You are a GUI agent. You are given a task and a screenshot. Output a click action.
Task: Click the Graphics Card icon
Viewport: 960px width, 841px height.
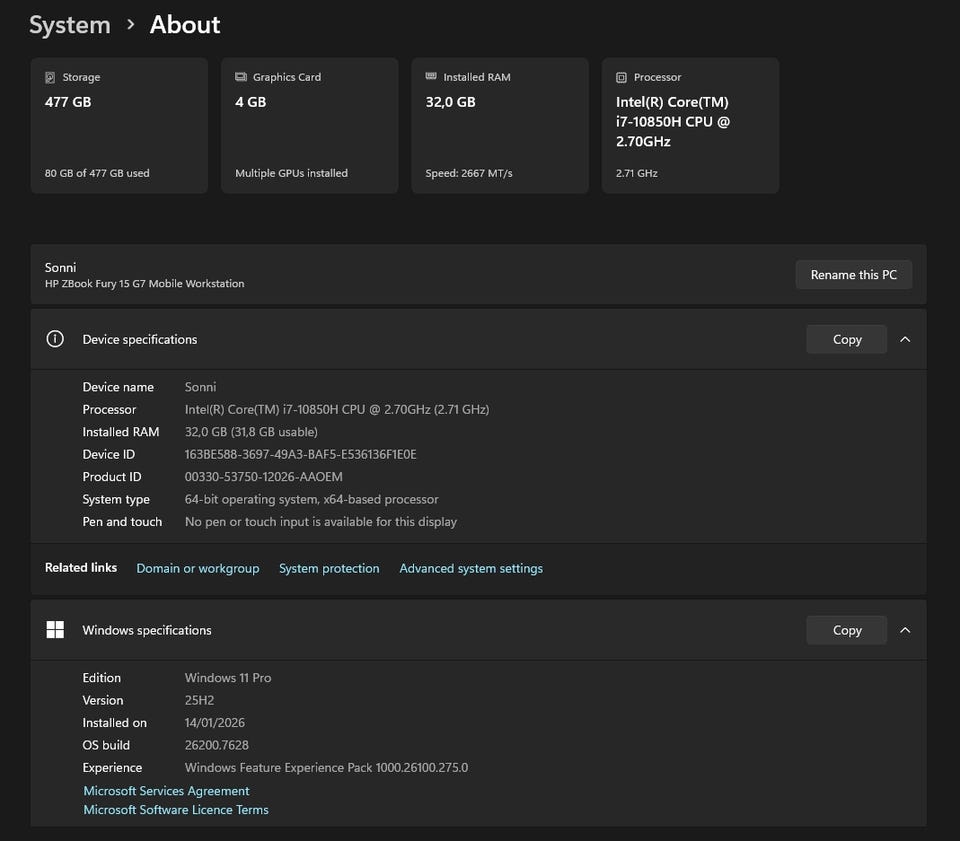[241, 77]
